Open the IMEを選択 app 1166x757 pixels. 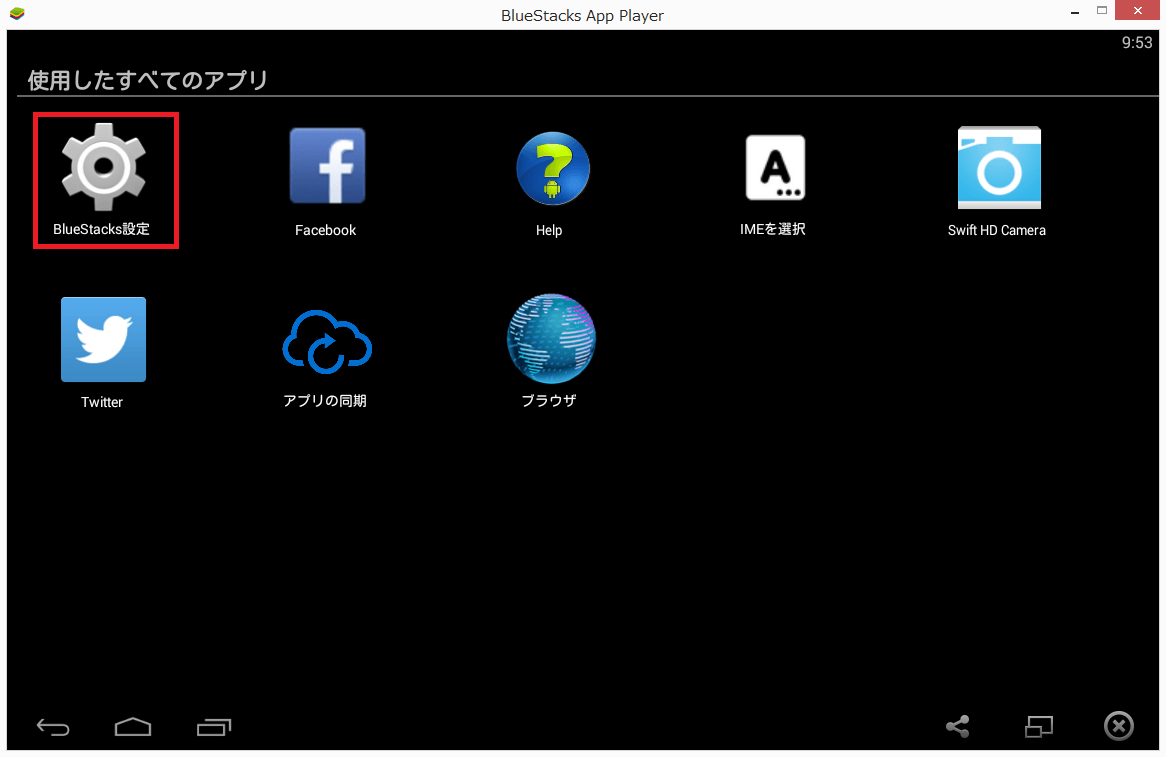click(776, 167)
